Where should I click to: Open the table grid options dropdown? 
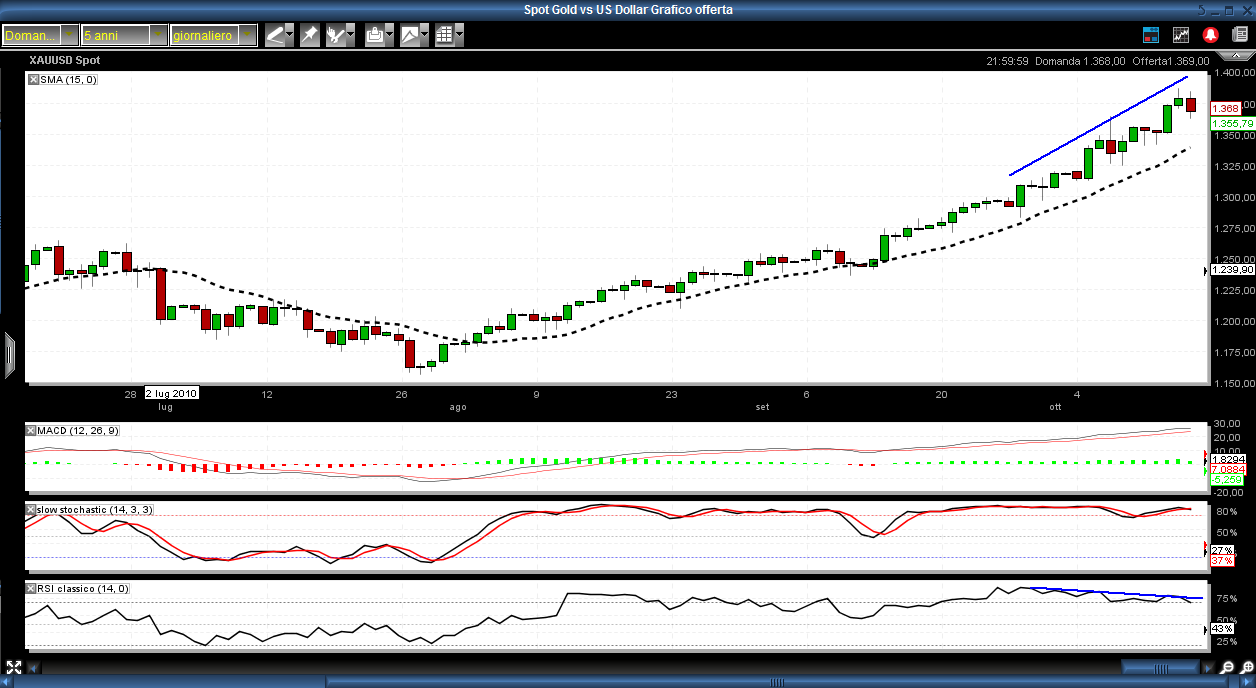pos(459,35)
